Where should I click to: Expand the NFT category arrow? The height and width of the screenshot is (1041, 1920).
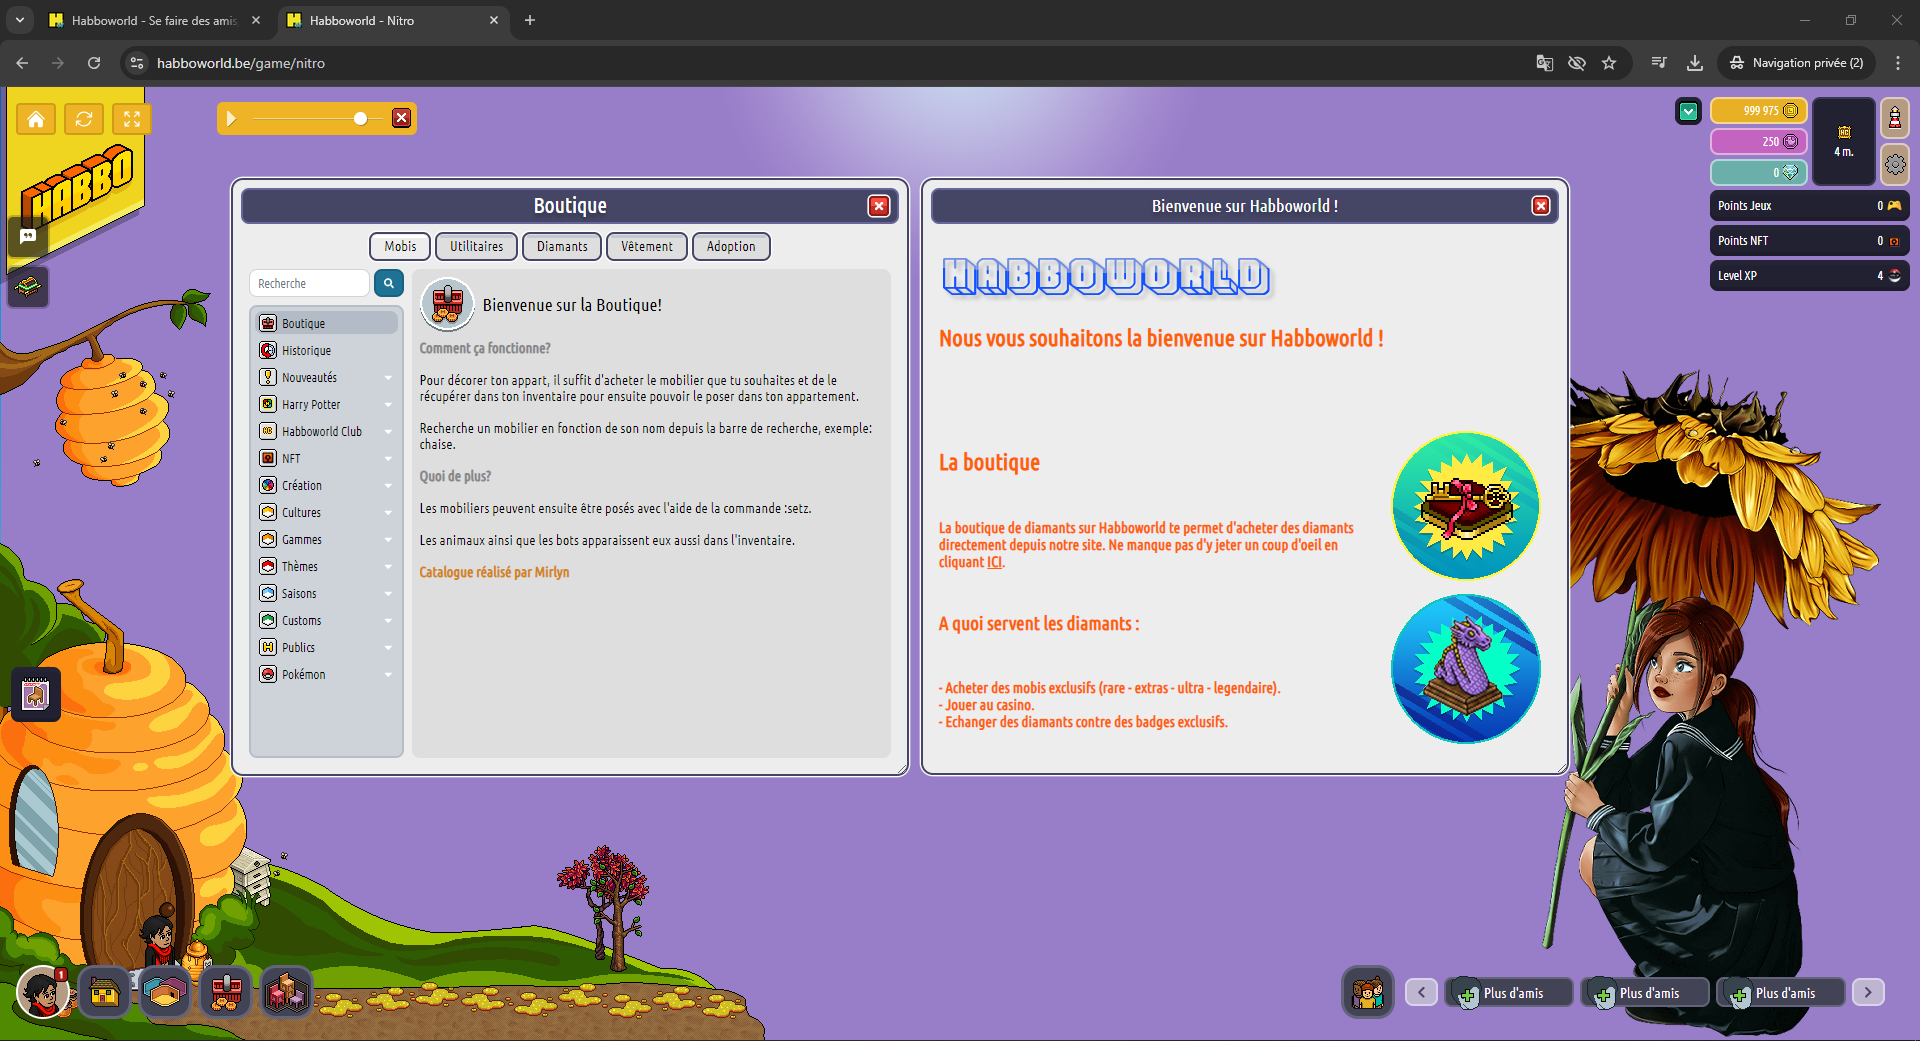(x=388, y=459)
